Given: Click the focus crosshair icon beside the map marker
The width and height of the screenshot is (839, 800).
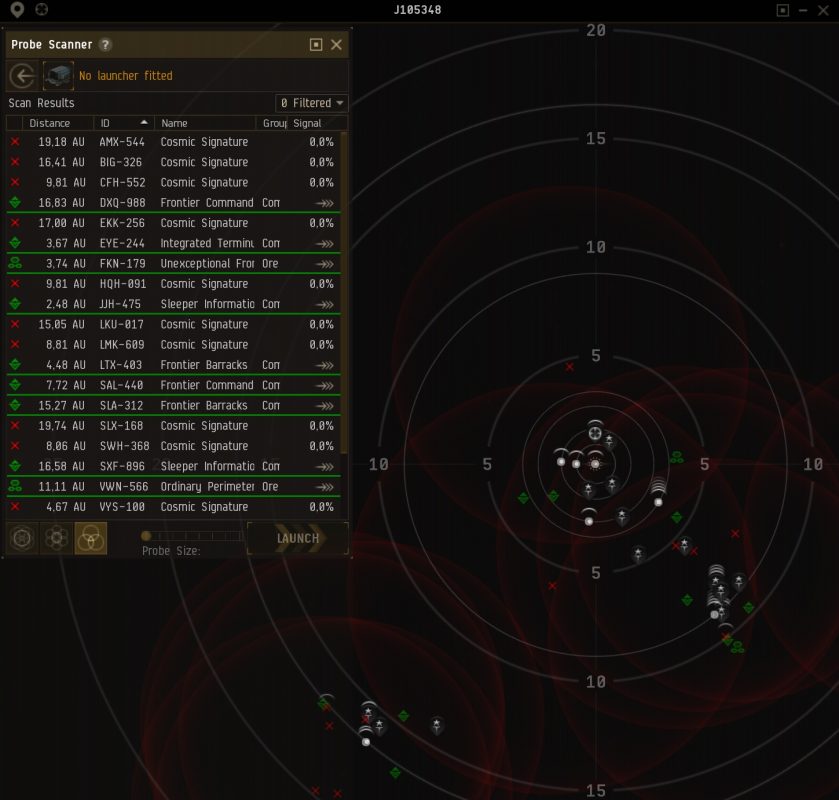Looking at the screenshot, I should [x=40, y=10].
